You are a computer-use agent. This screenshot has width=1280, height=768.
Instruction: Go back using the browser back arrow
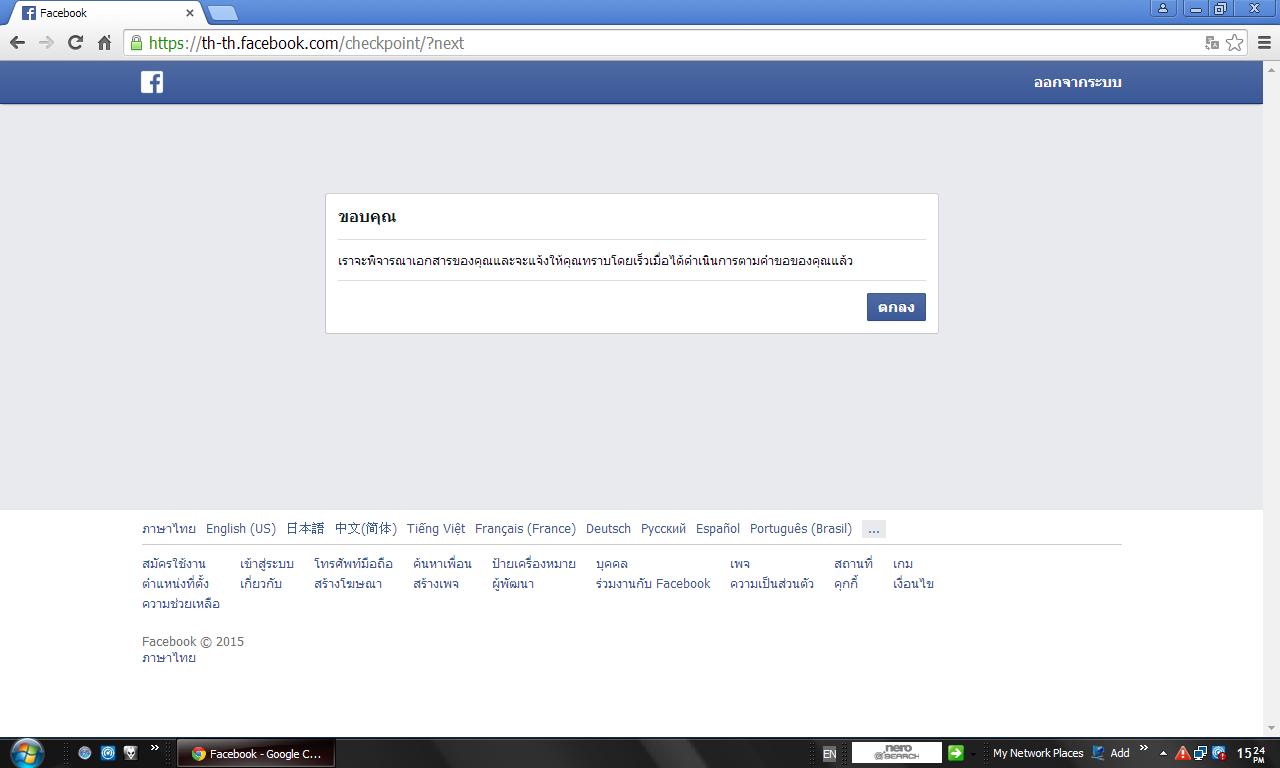pyautogui.click(x=17, y=43)
